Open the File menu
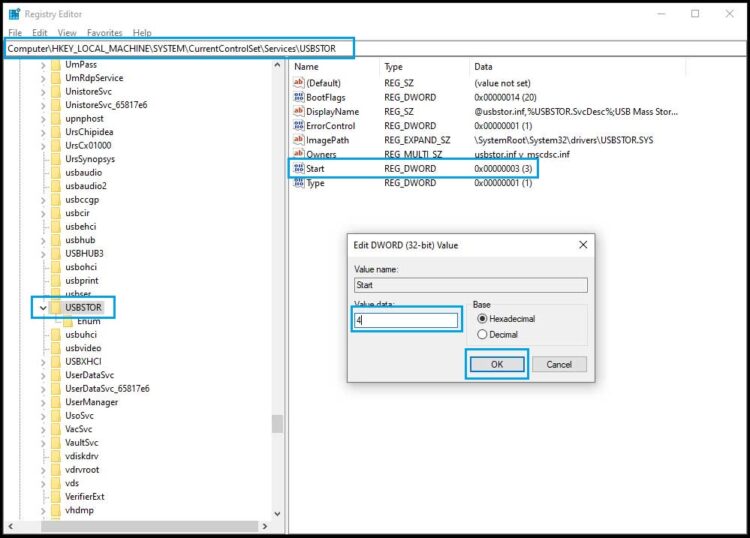This screenshot has height=538, width=750. coord(15,33)
